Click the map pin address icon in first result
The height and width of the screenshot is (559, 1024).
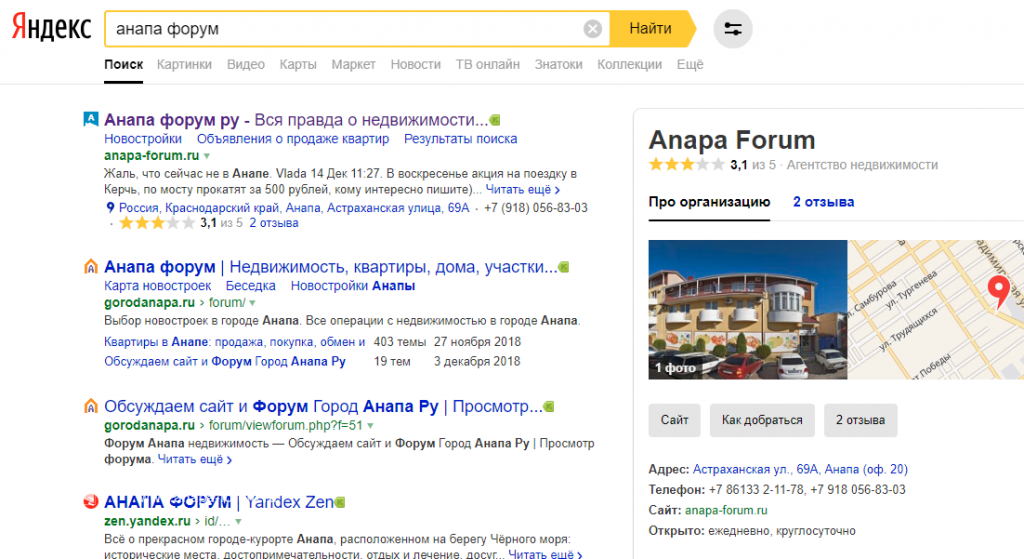tap(110, 208)
